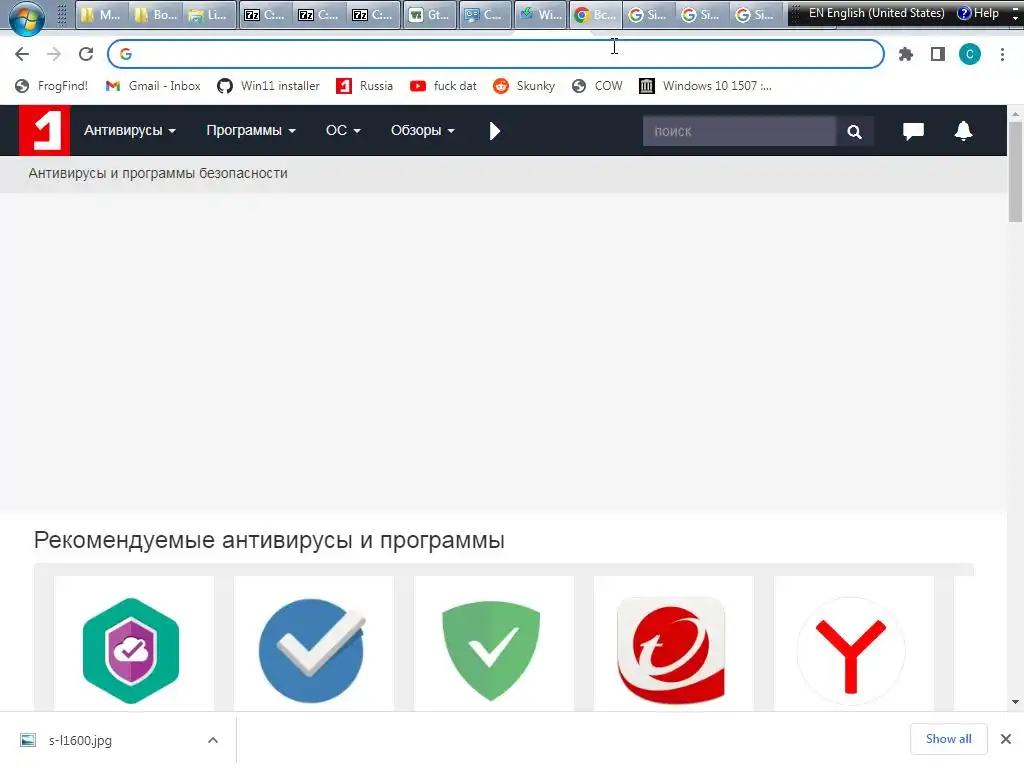
Task: Expand the Обзоры menu
Action: [423, 131]
